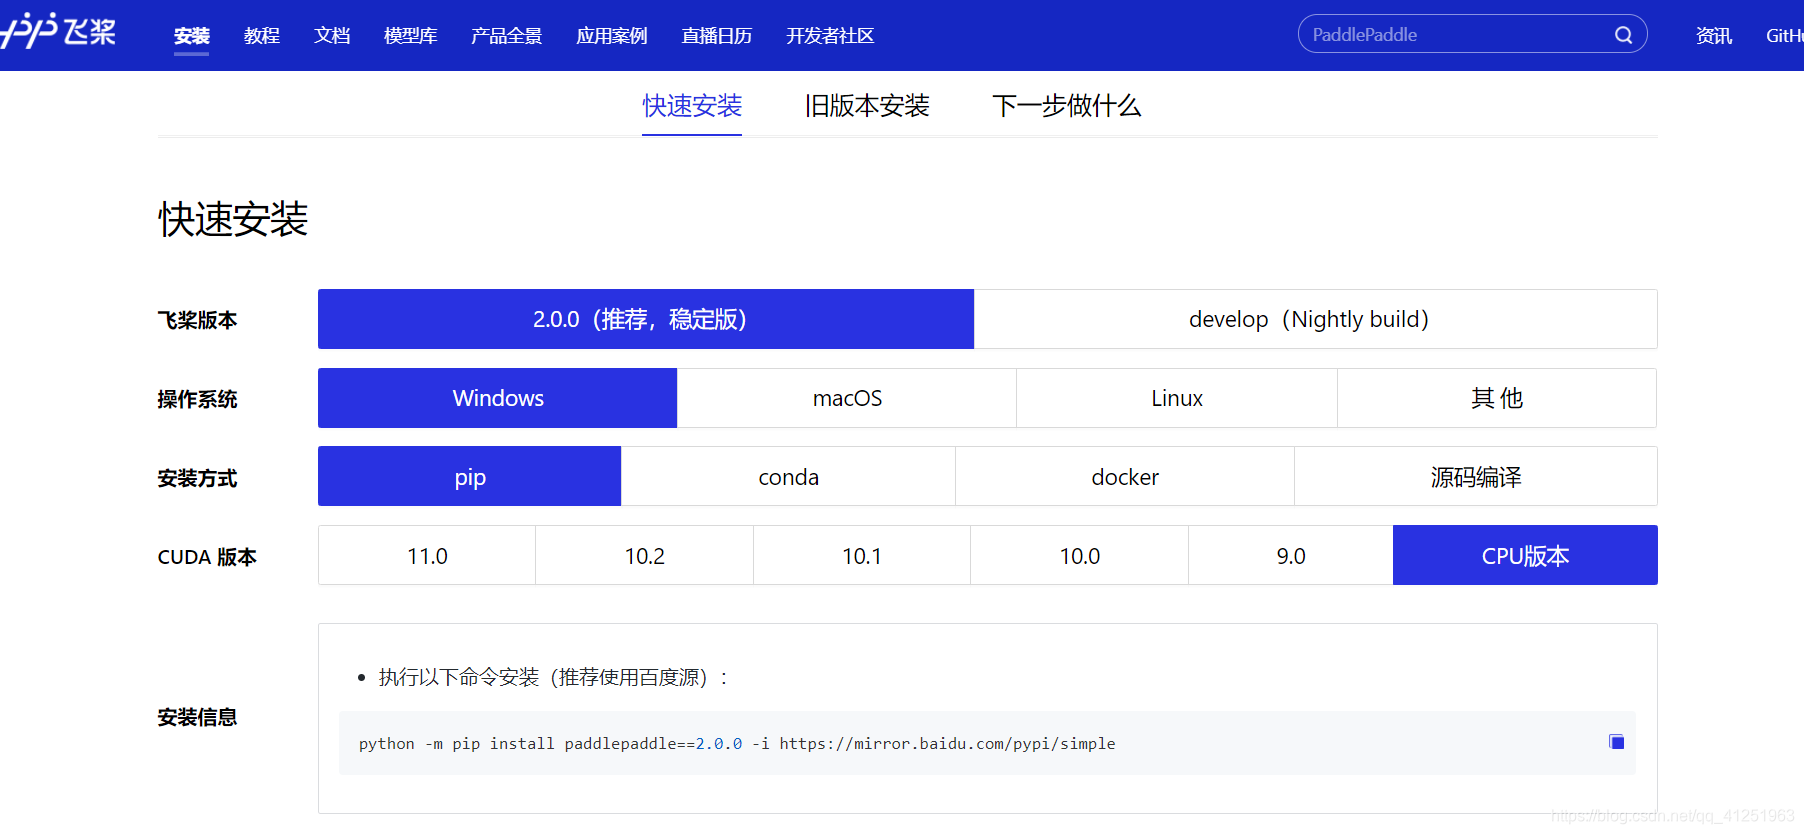
Task: Pick CUDA version 11.0
Action: click(x=427, y=556)
